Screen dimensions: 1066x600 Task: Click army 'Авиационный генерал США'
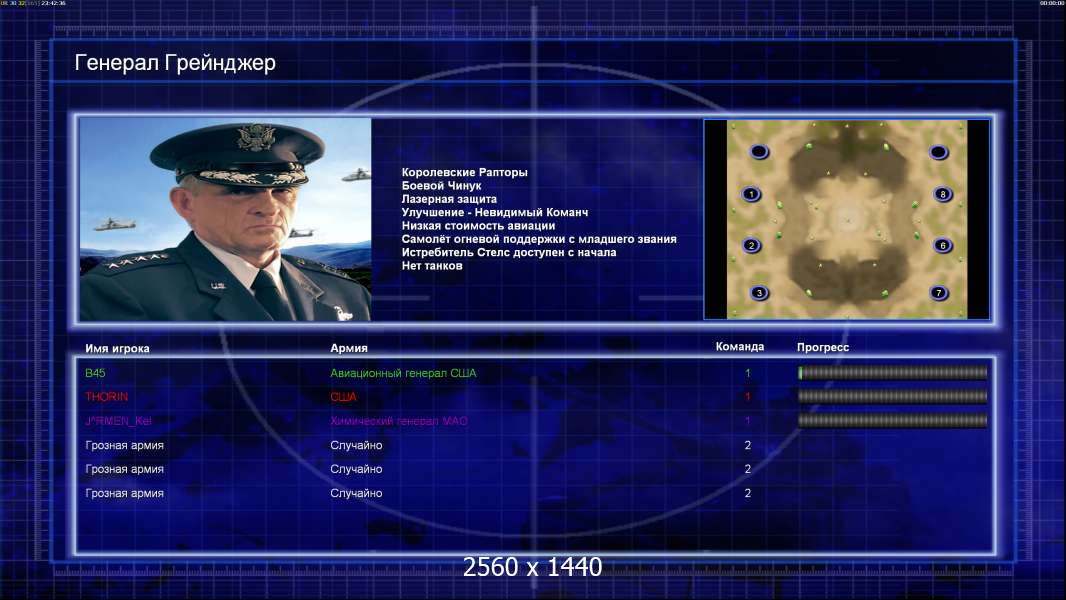click(x=403, y=373)
